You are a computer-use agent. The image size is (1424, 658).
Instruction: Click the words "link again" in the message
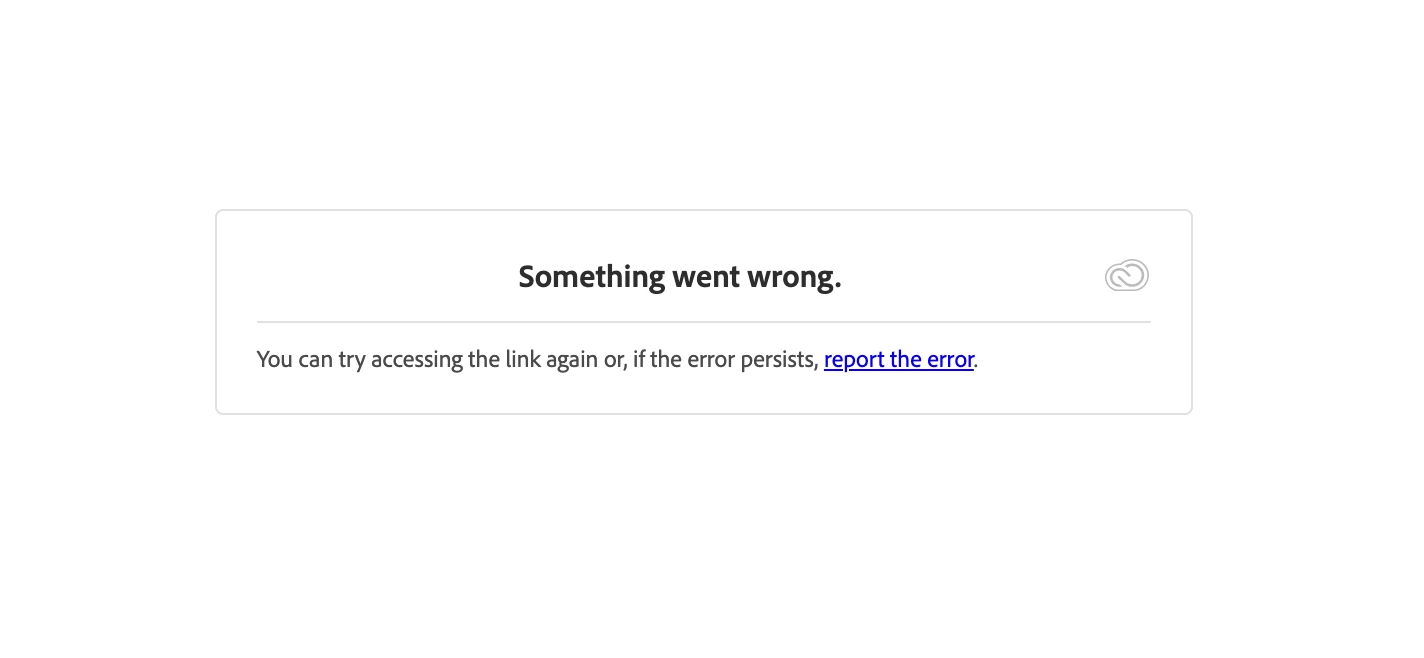click(x=550, y=359)
